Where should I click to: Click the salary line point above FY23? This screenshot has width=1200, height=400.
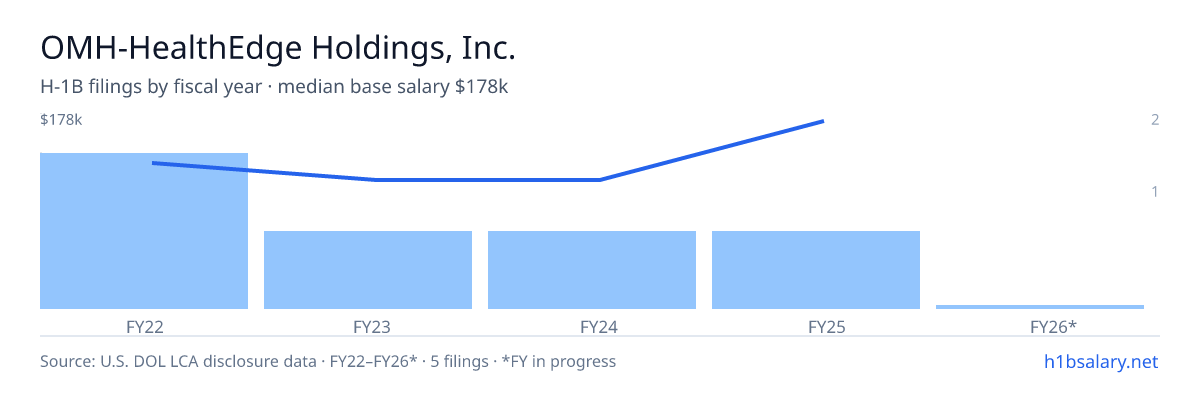point(376,180)
